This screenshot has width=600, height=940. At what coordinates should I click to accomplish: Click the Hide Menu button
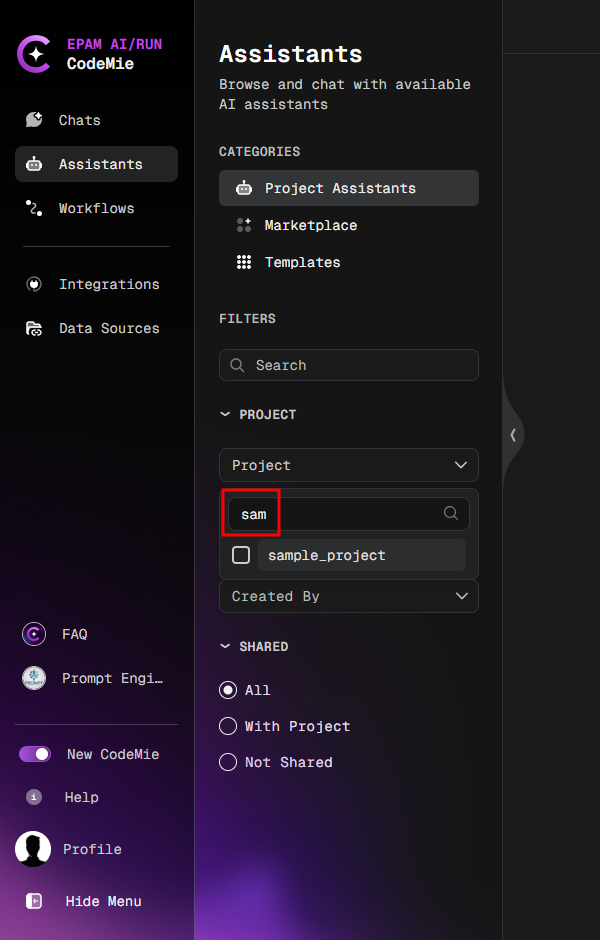coord(34,901)
